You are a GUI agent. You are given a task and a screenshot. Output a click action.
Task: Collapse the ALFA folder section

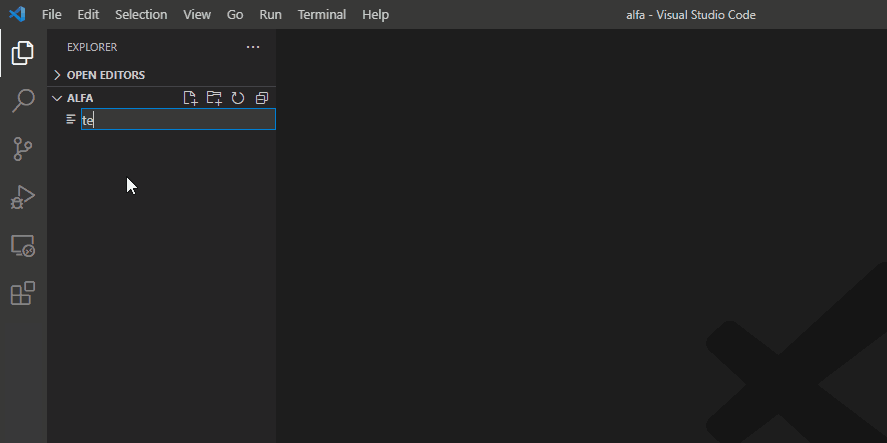(x=80, y=98)
